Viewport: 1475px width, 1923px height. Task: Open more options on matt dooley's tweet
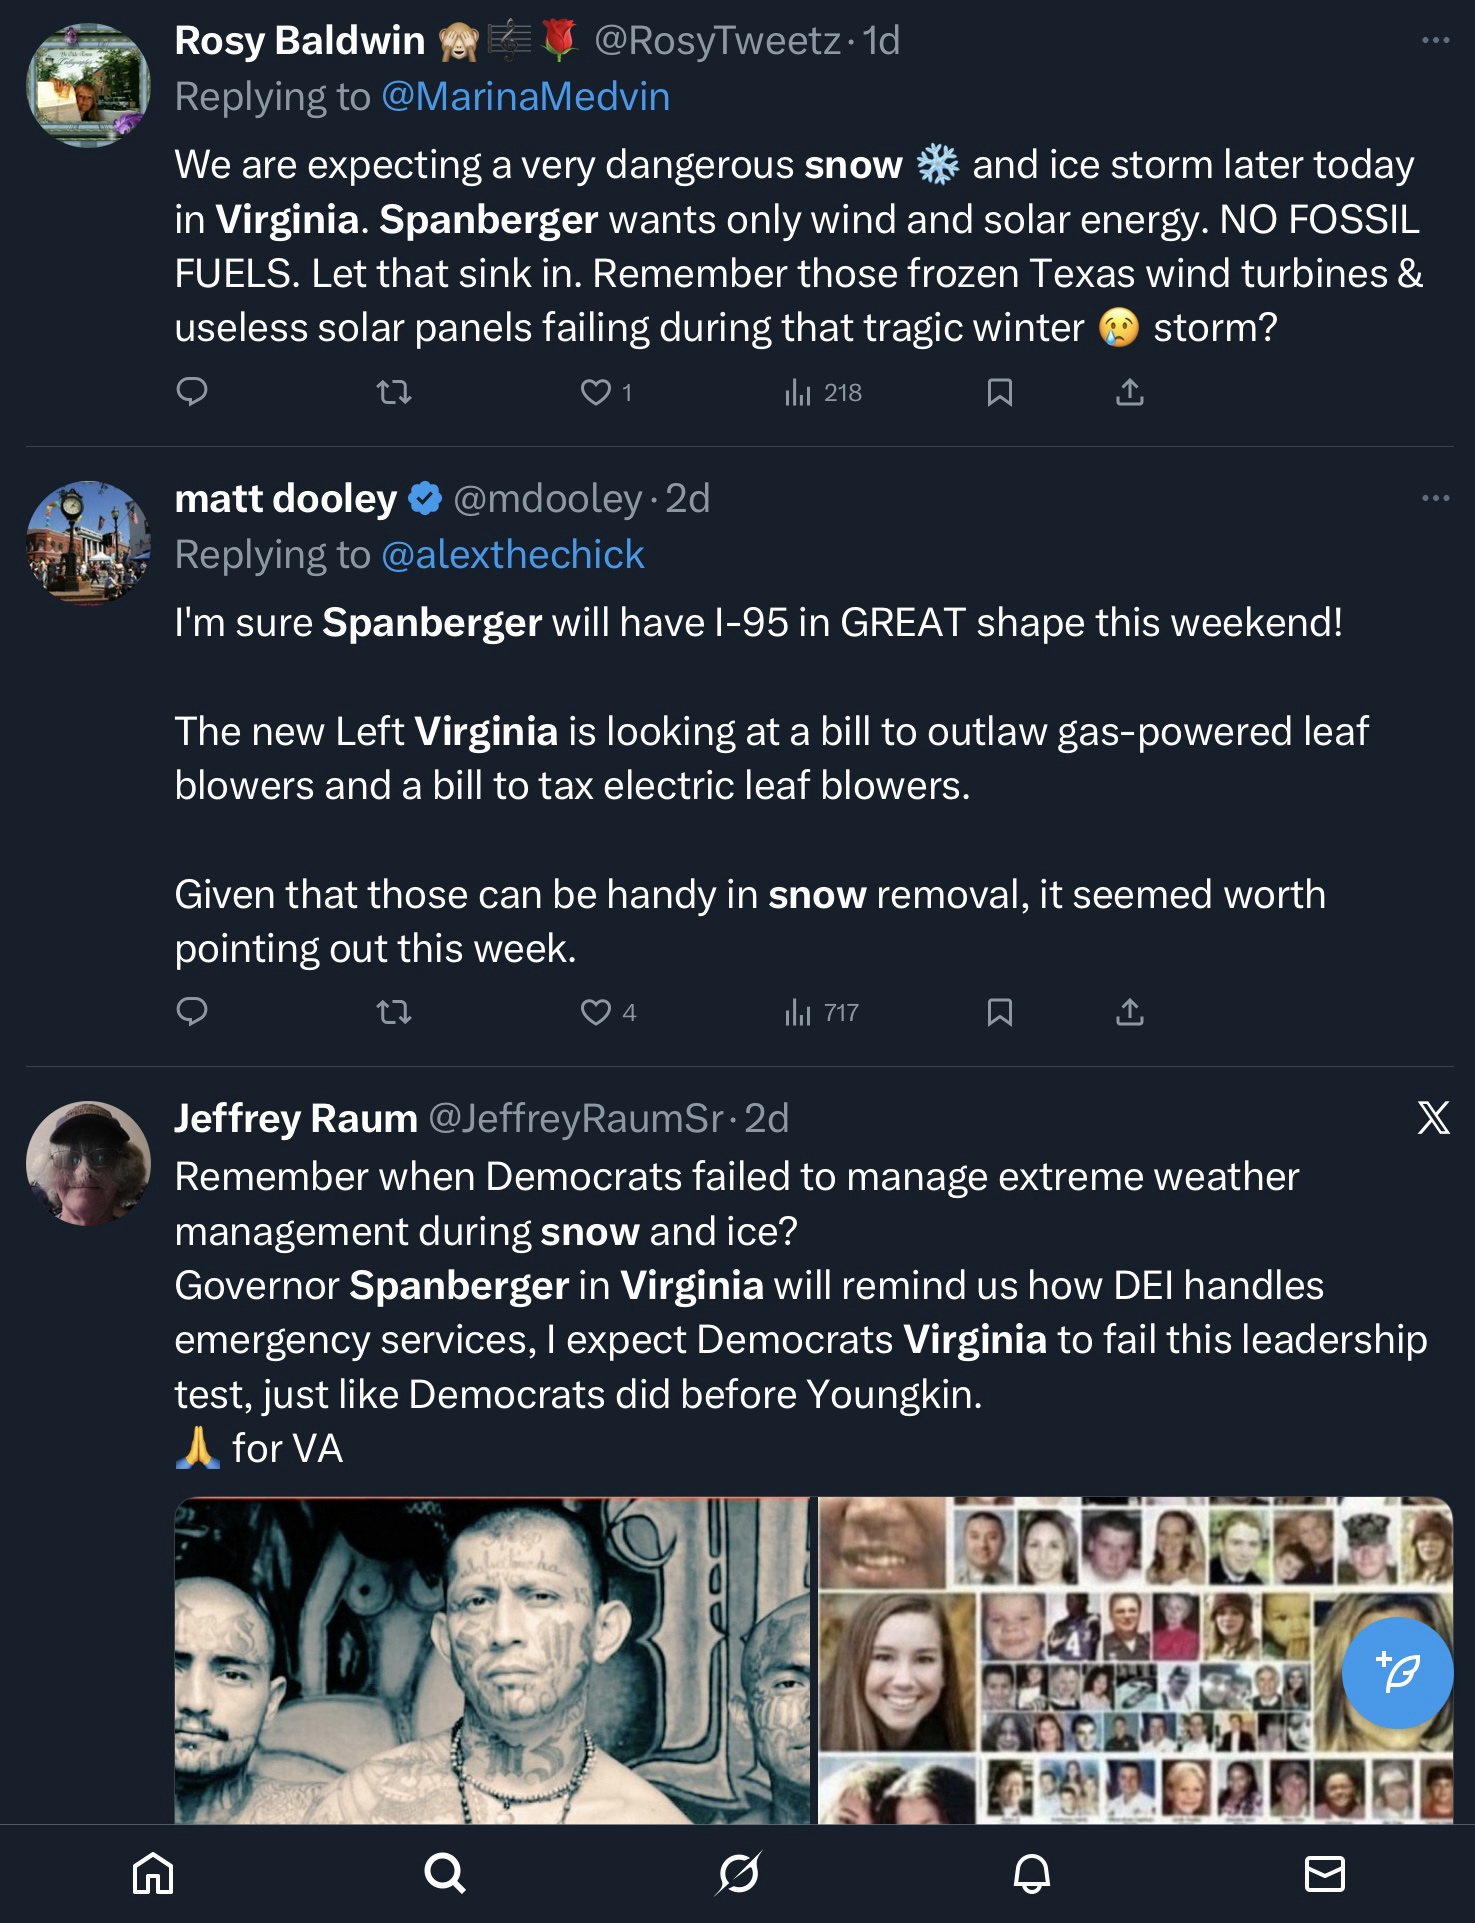(1435, 498)
